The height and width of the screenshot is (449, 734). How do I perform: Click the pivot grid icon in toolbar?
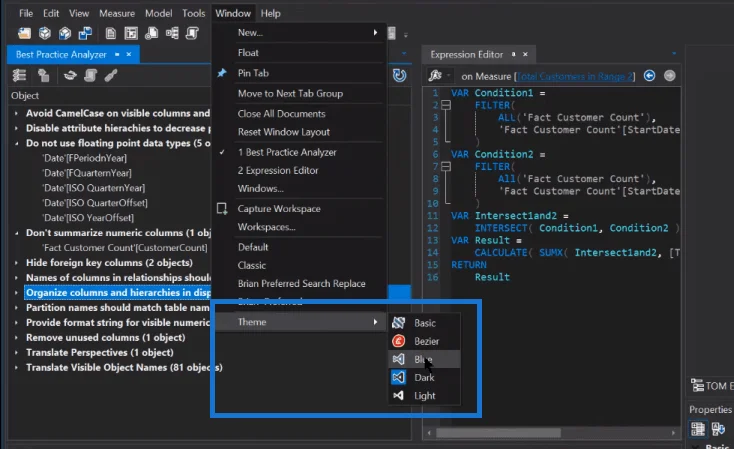coord(131,33)
